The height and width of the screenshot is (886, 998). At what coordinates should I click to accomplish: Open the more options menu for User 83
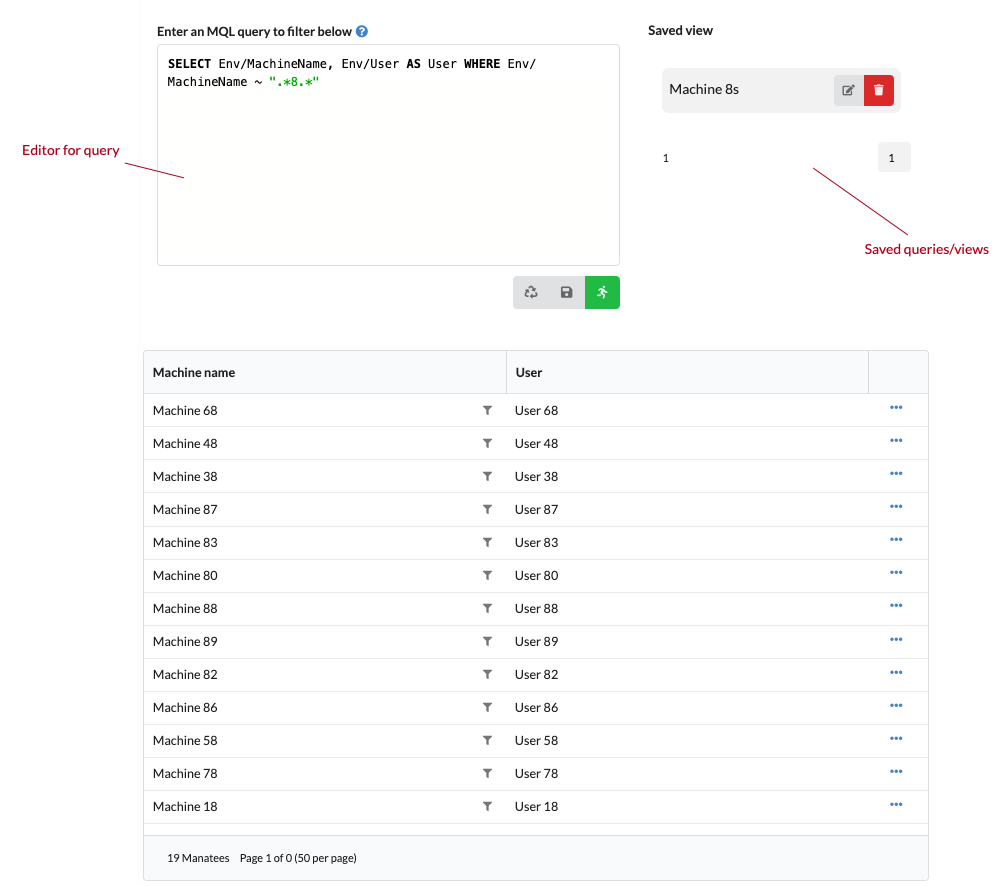click(x=896, y=540)
